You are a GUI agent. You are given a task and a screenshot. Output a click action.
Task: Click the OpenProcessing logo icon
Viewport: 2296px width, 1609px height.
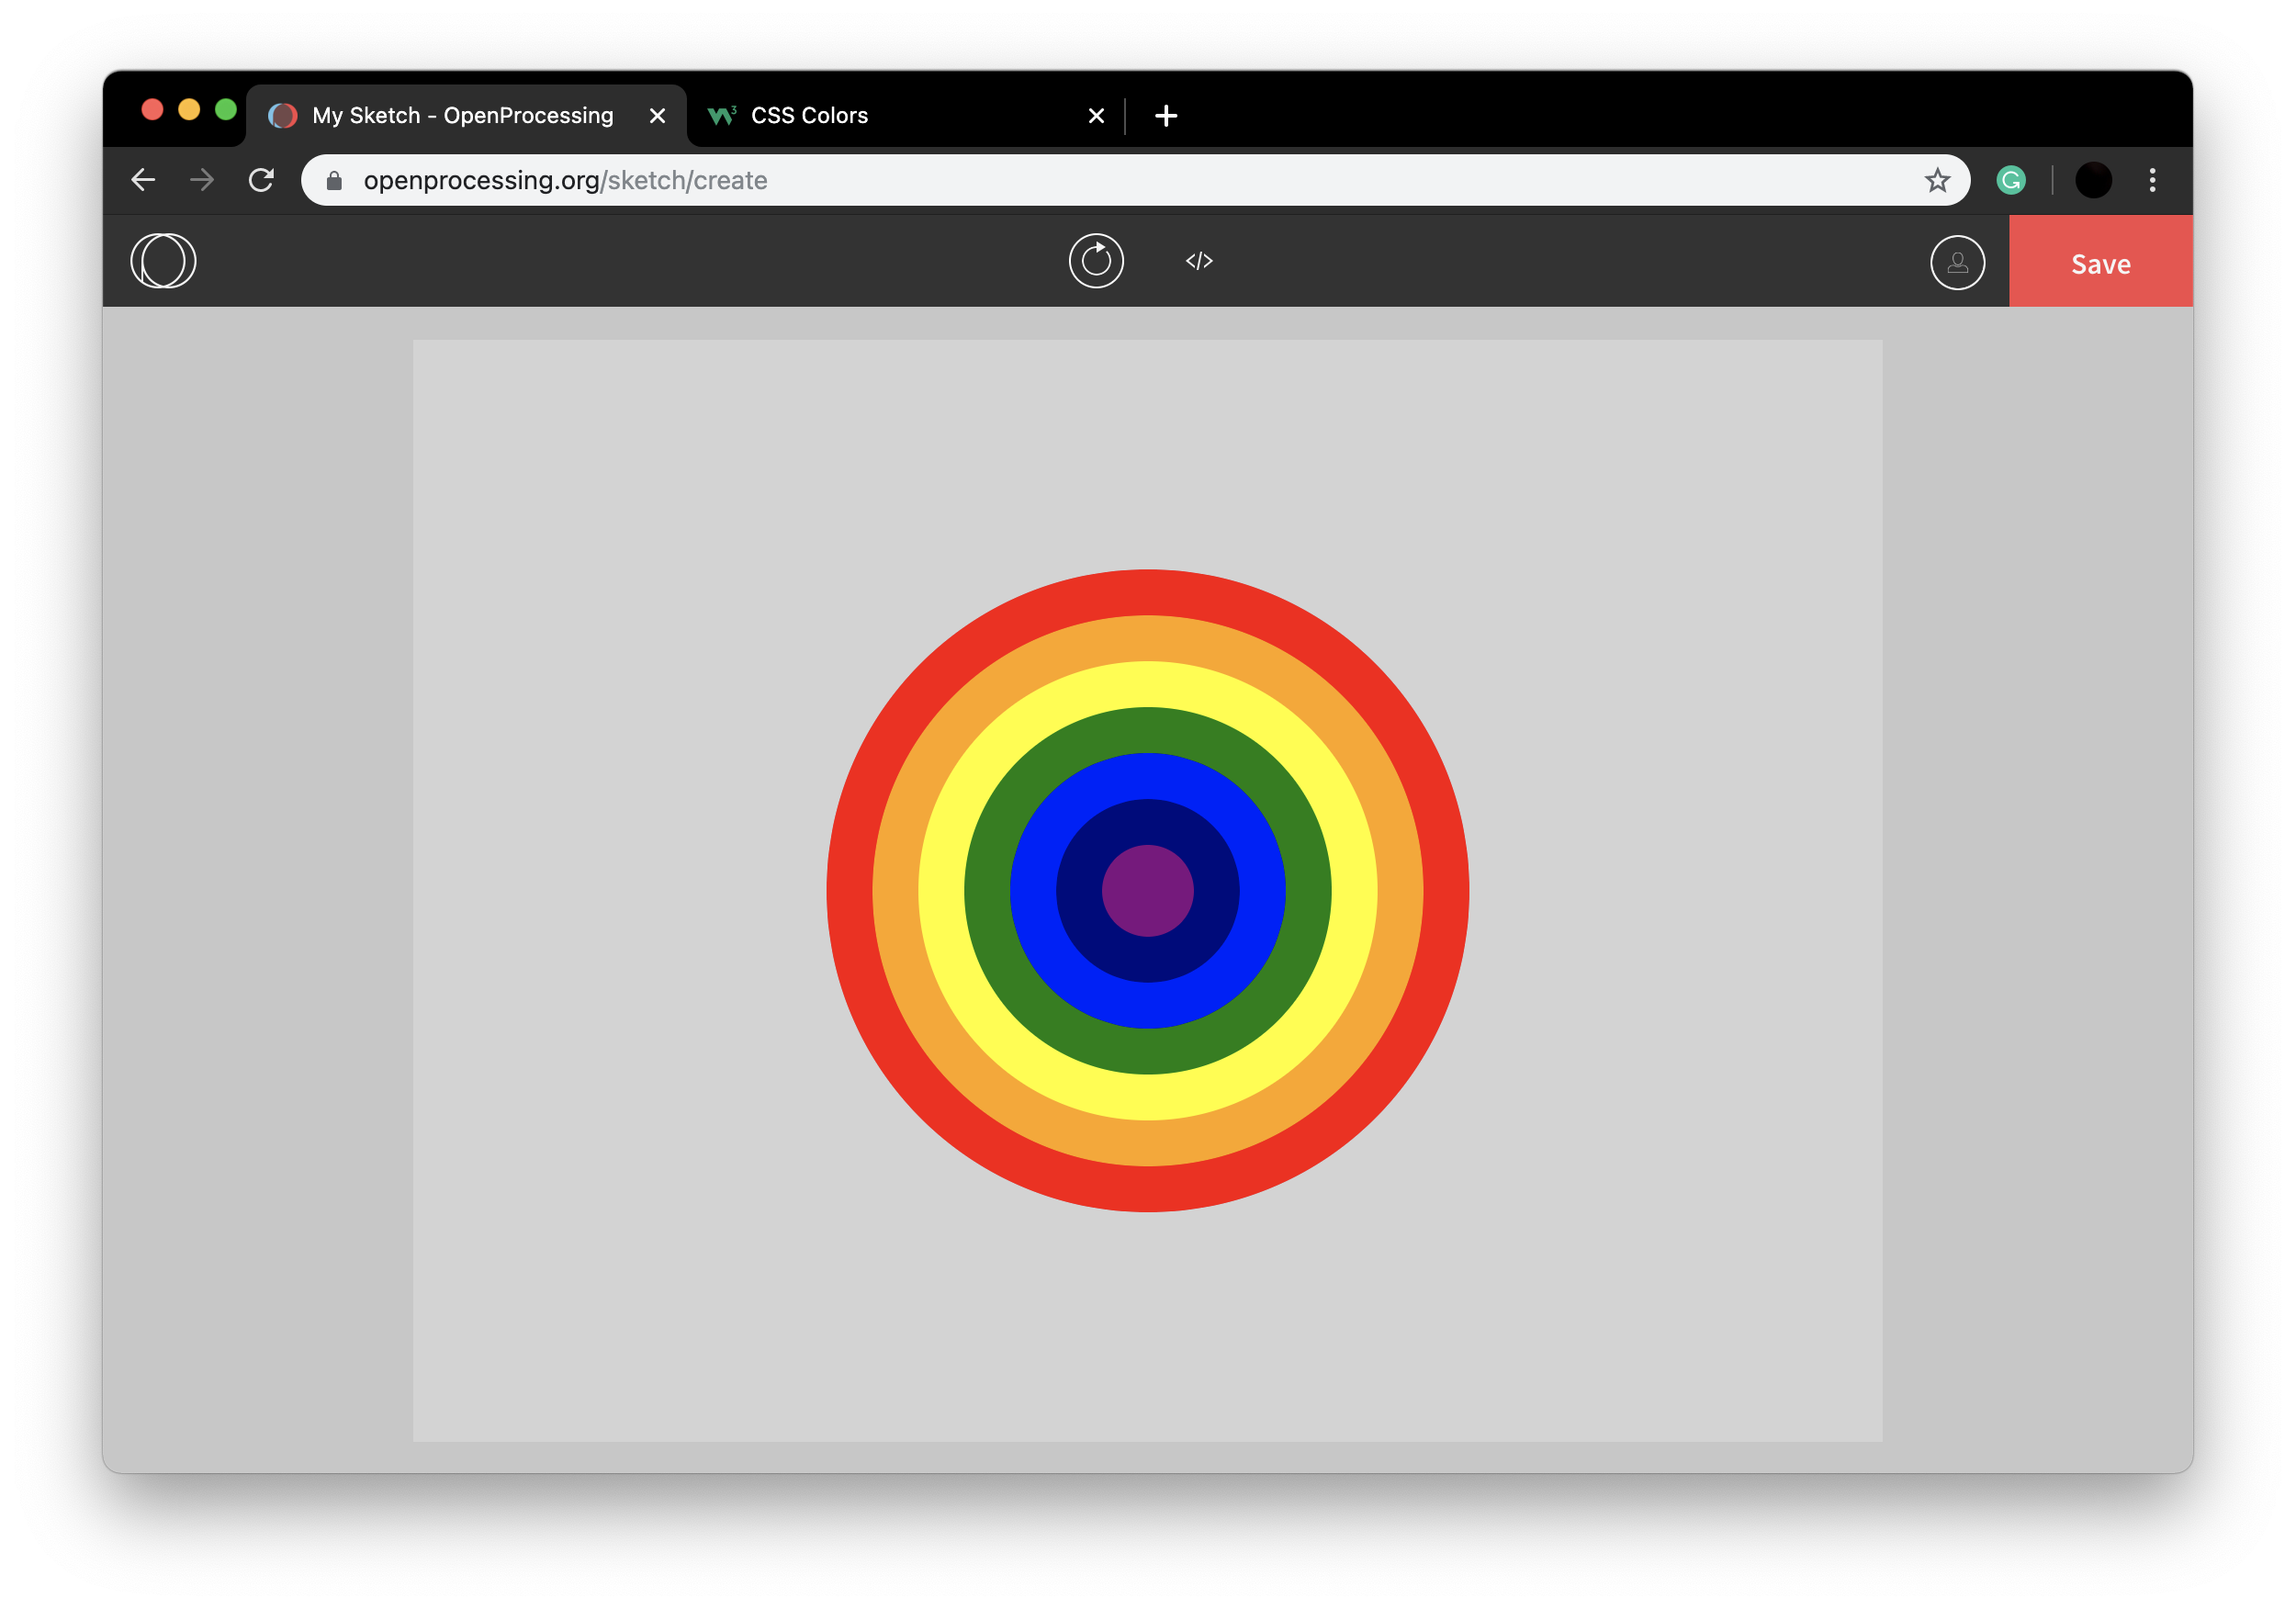[x=163, y=261]
